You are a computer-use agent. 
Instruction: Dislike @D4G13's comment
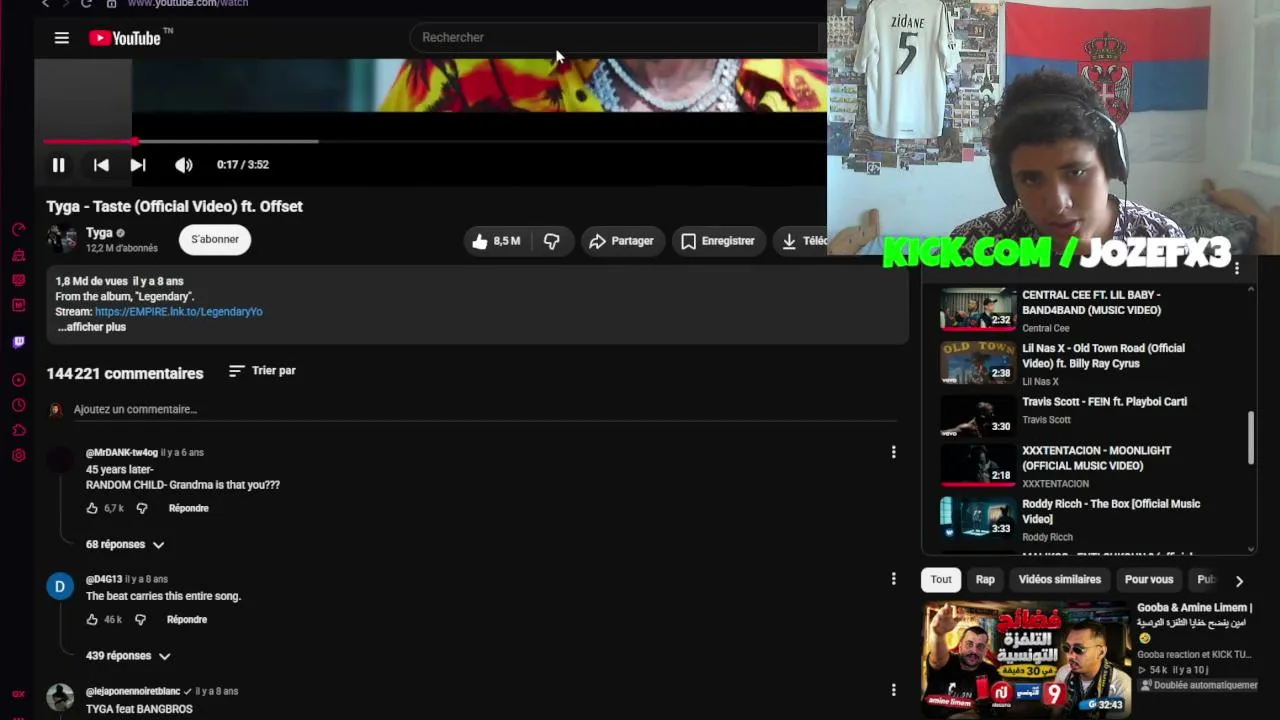140,620
